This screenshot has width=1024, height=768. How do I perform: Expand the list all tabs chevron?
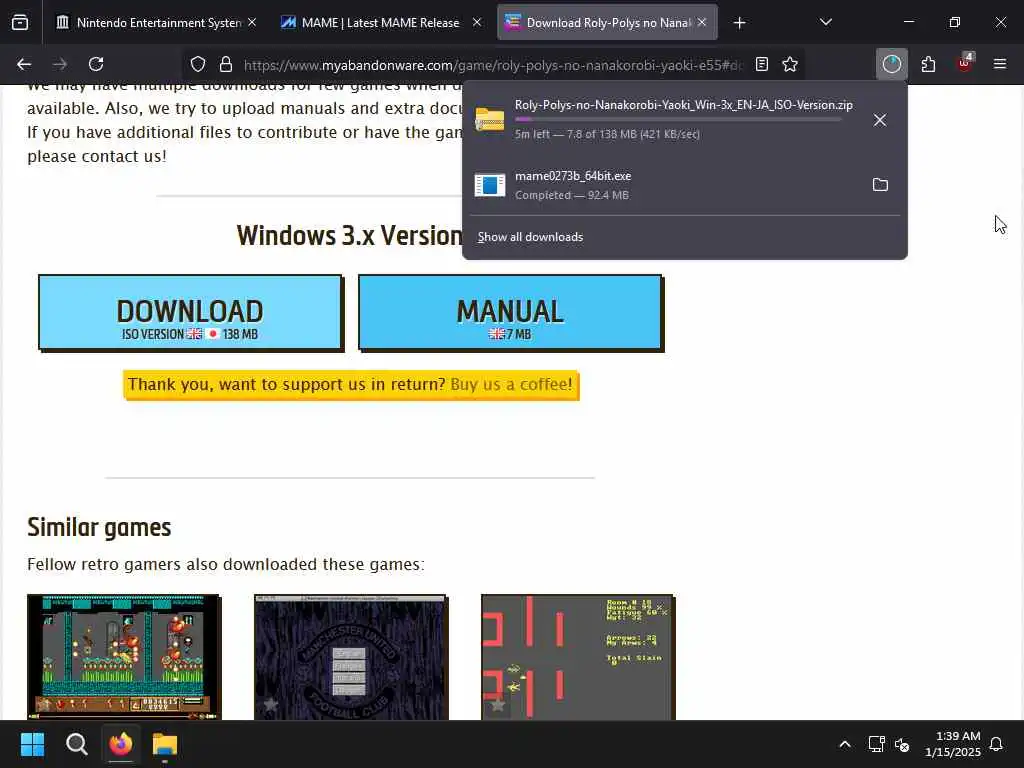(825, 23)
